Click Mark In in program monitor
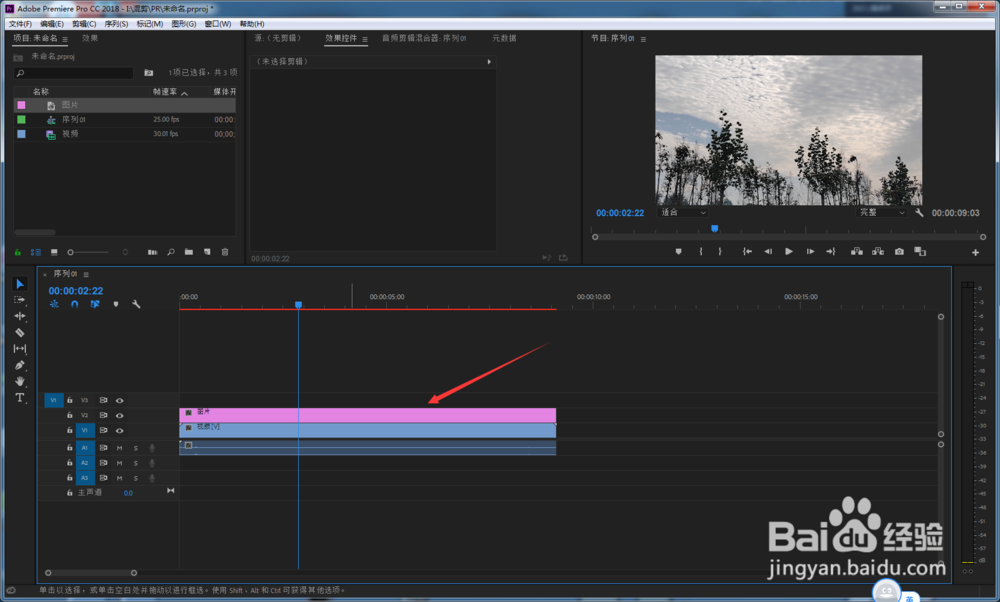 click(700, 252)
